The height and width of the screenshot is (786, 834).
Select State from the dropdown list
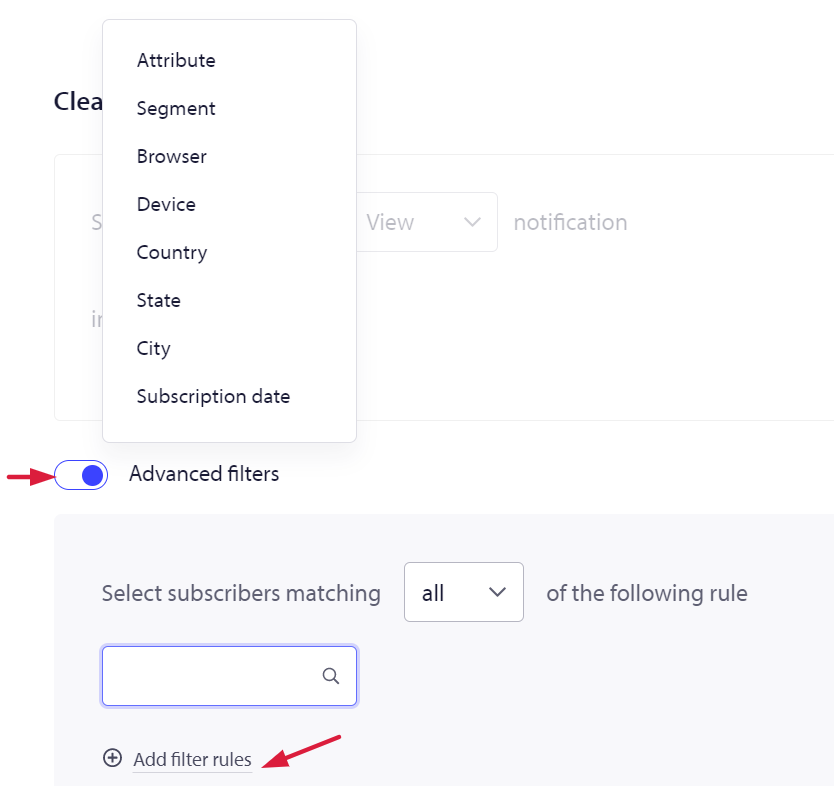(x=159, y=300)
